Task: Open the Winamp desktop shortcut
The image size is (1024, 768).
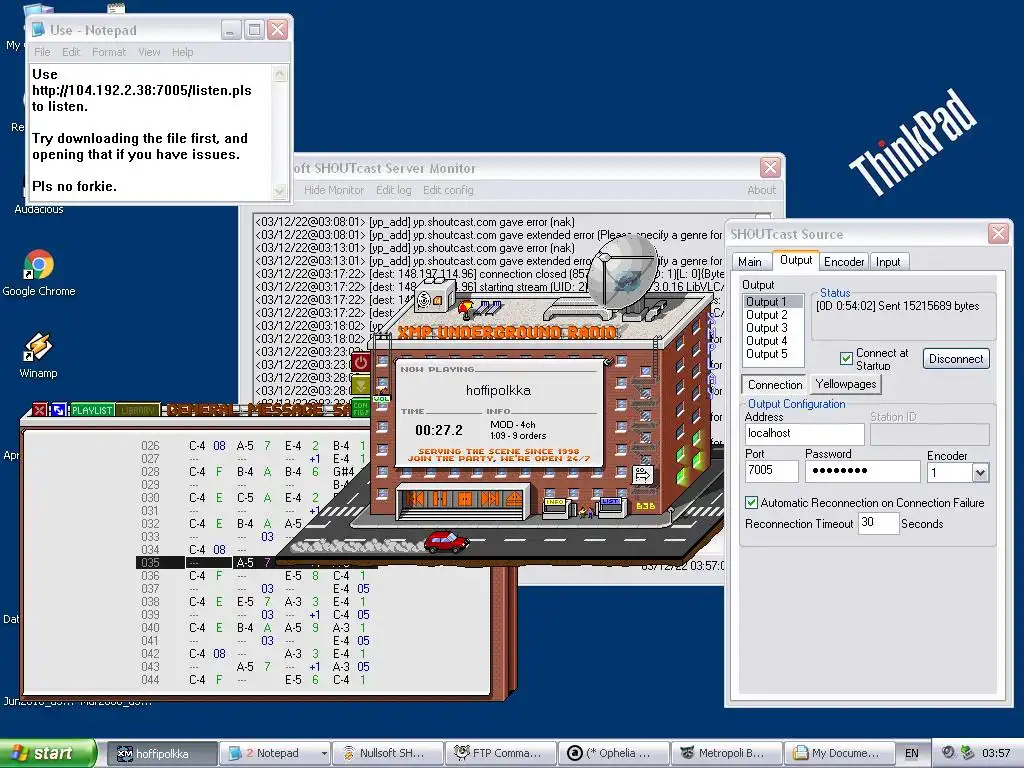Action: tap(38, 355)
